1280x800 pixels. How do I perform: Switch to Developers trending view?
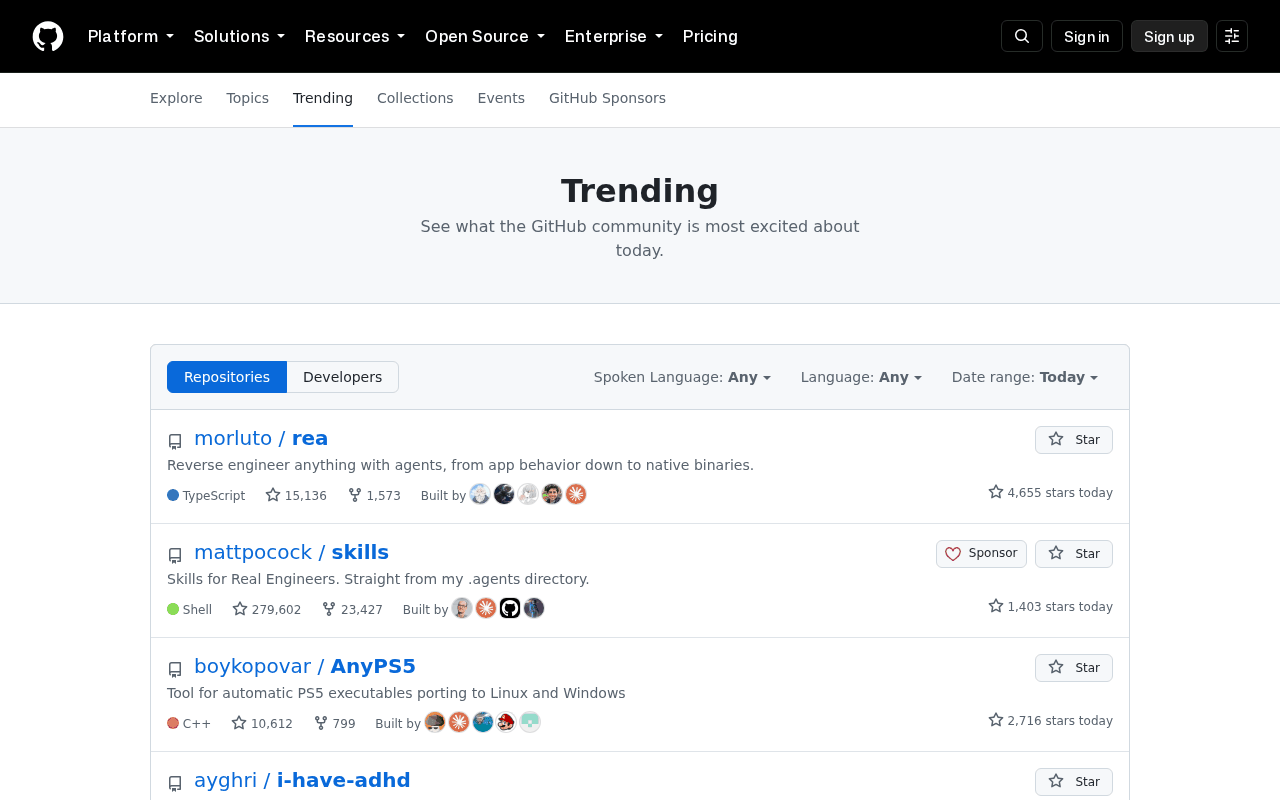[342, 377]
